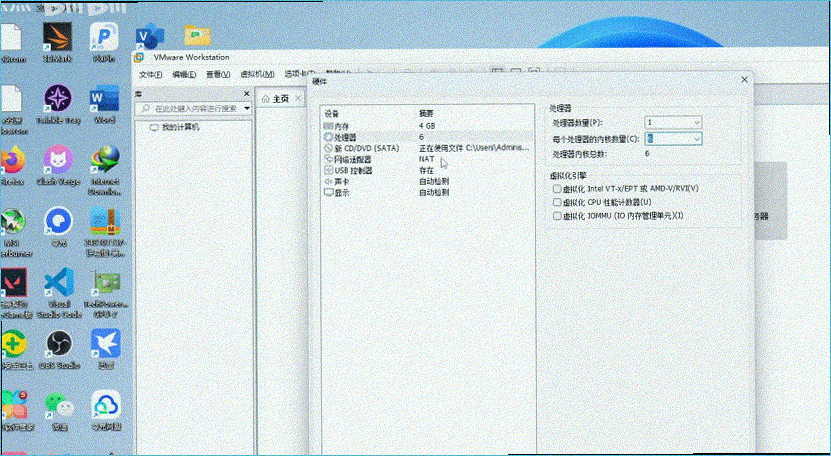Open the 编辑(E) menu

(x=184, y=75)
